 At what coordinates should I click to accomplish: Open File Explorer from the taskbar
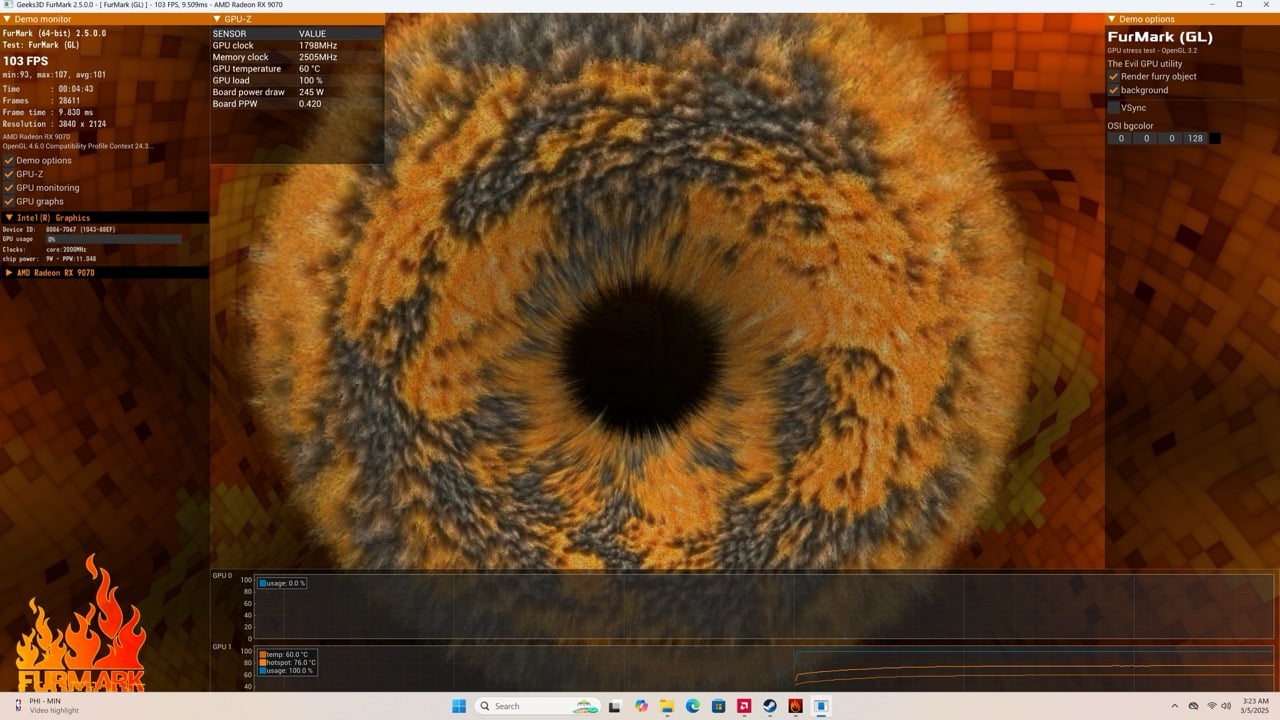click(x=667, y=706)
